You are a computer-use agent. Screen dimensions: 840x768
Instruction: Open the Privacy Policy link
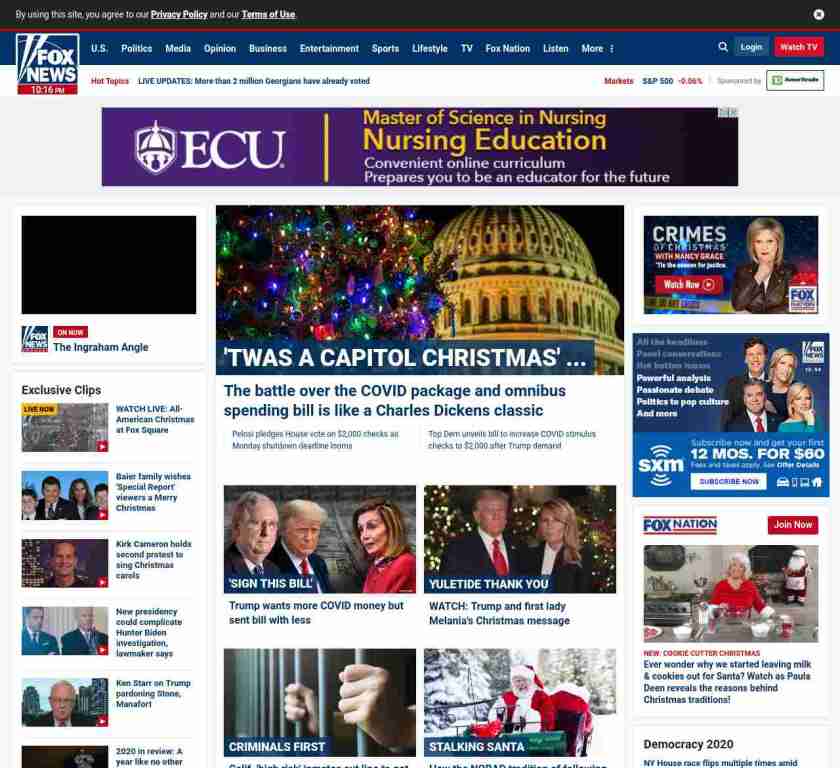click(x=179, y=14)
